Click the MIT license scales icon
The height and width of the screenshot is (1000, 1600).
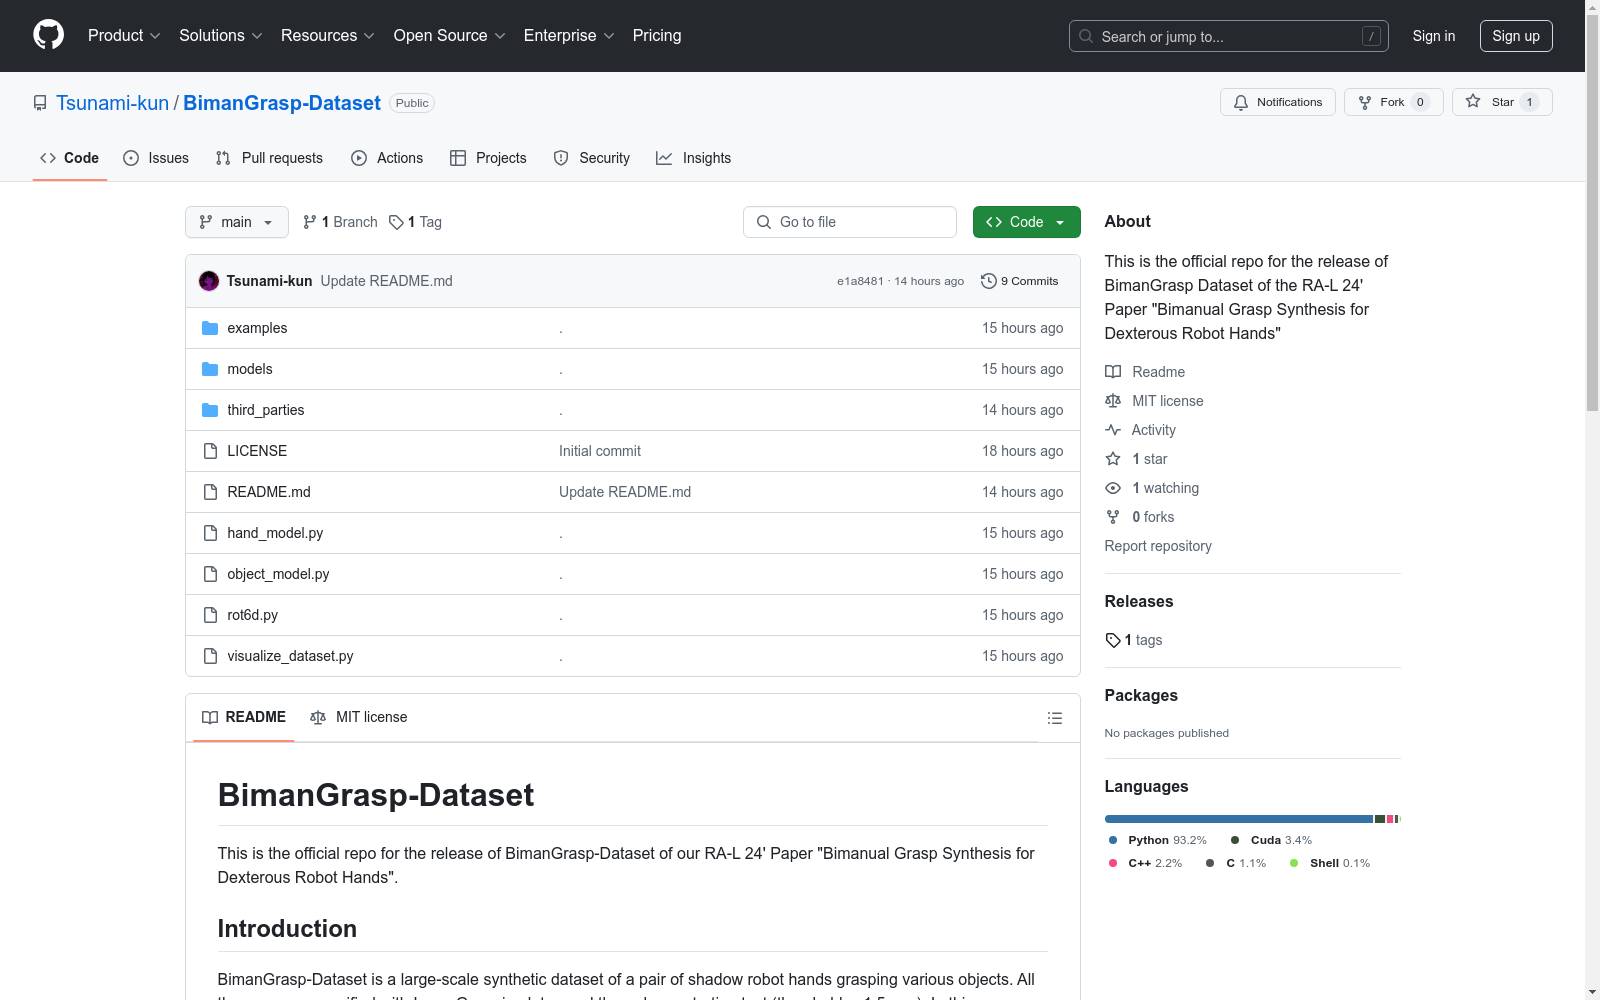pyautogui.click(x=1113, y=401)
